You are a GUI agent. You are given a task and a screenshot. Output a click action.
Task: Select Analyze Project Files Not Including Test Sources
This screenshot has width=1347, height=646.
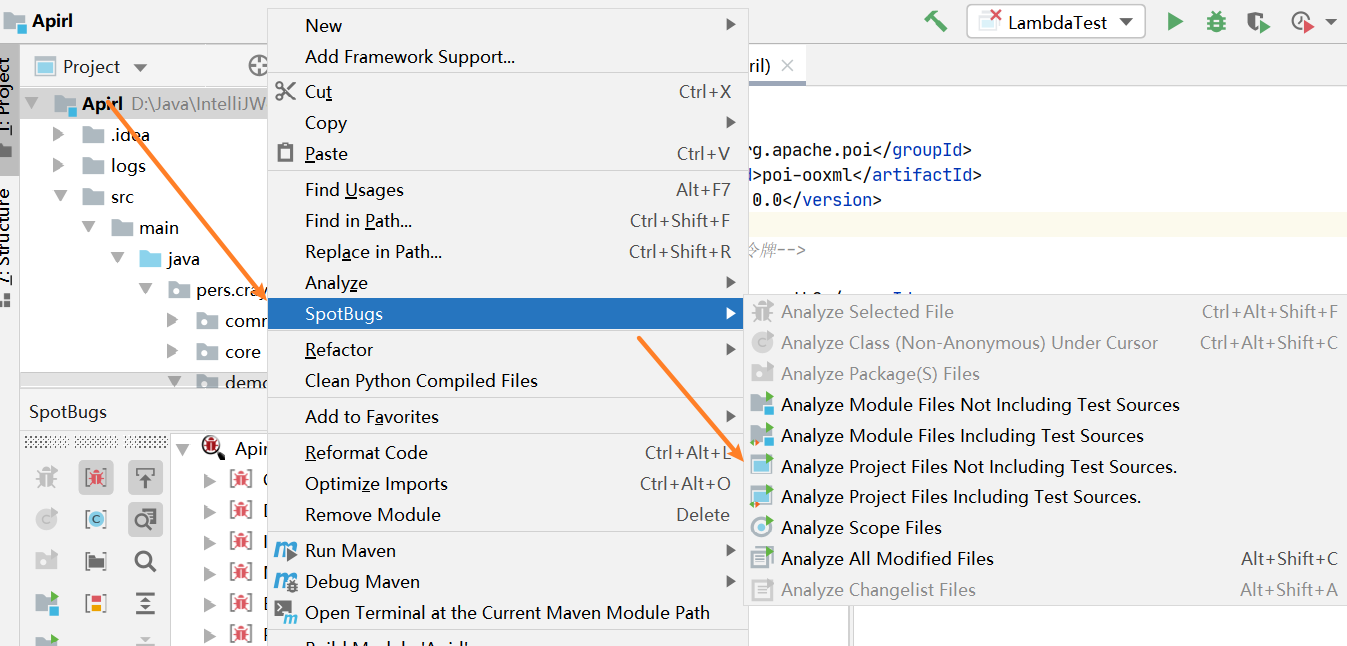click(x=978, y=466)
